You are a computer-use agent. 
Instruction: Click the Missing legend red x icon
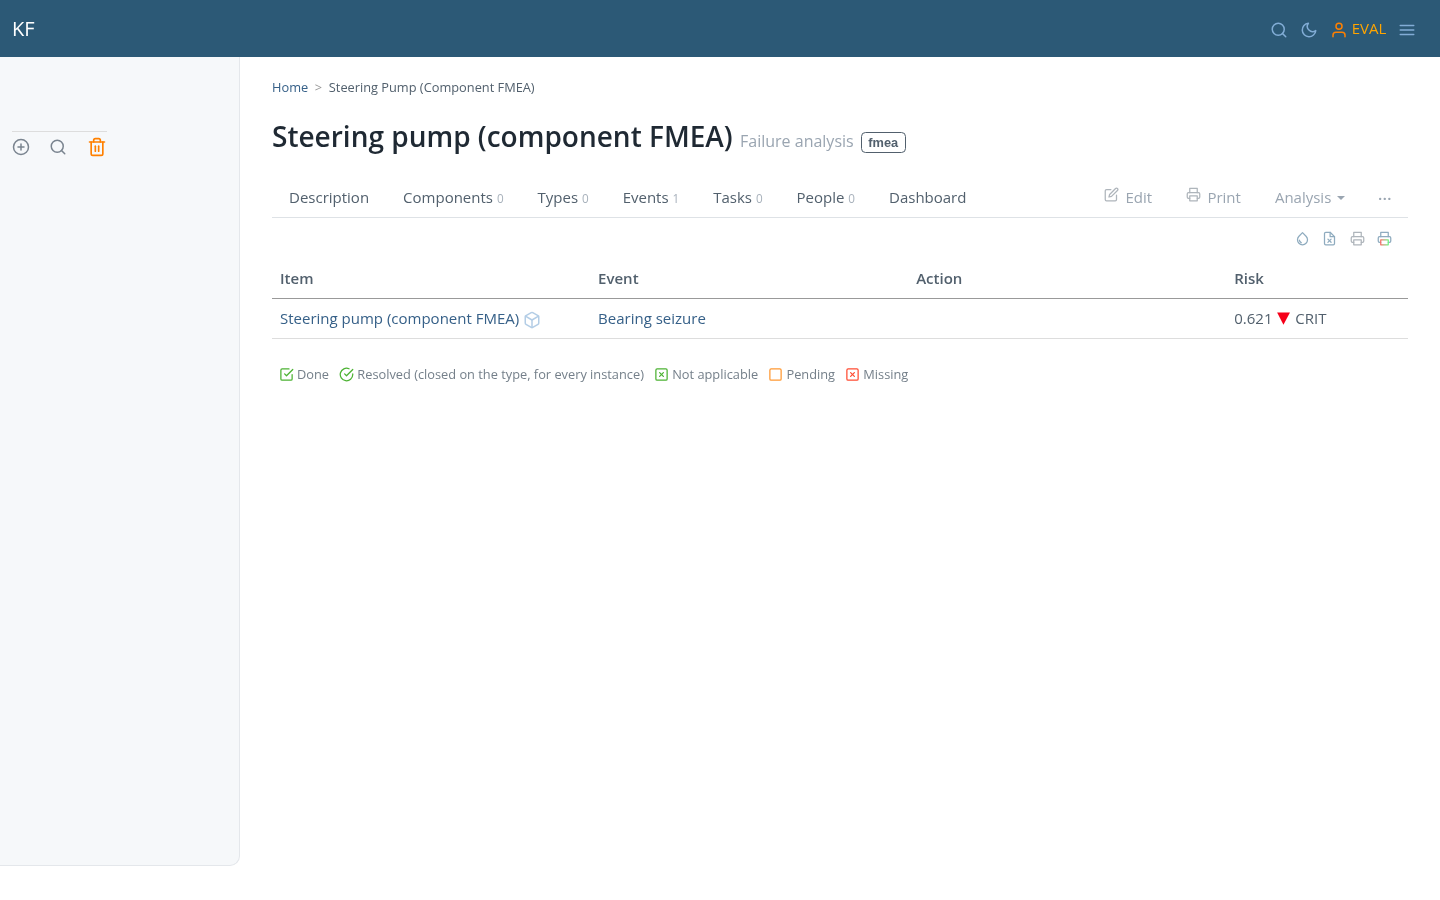[852, 375]
